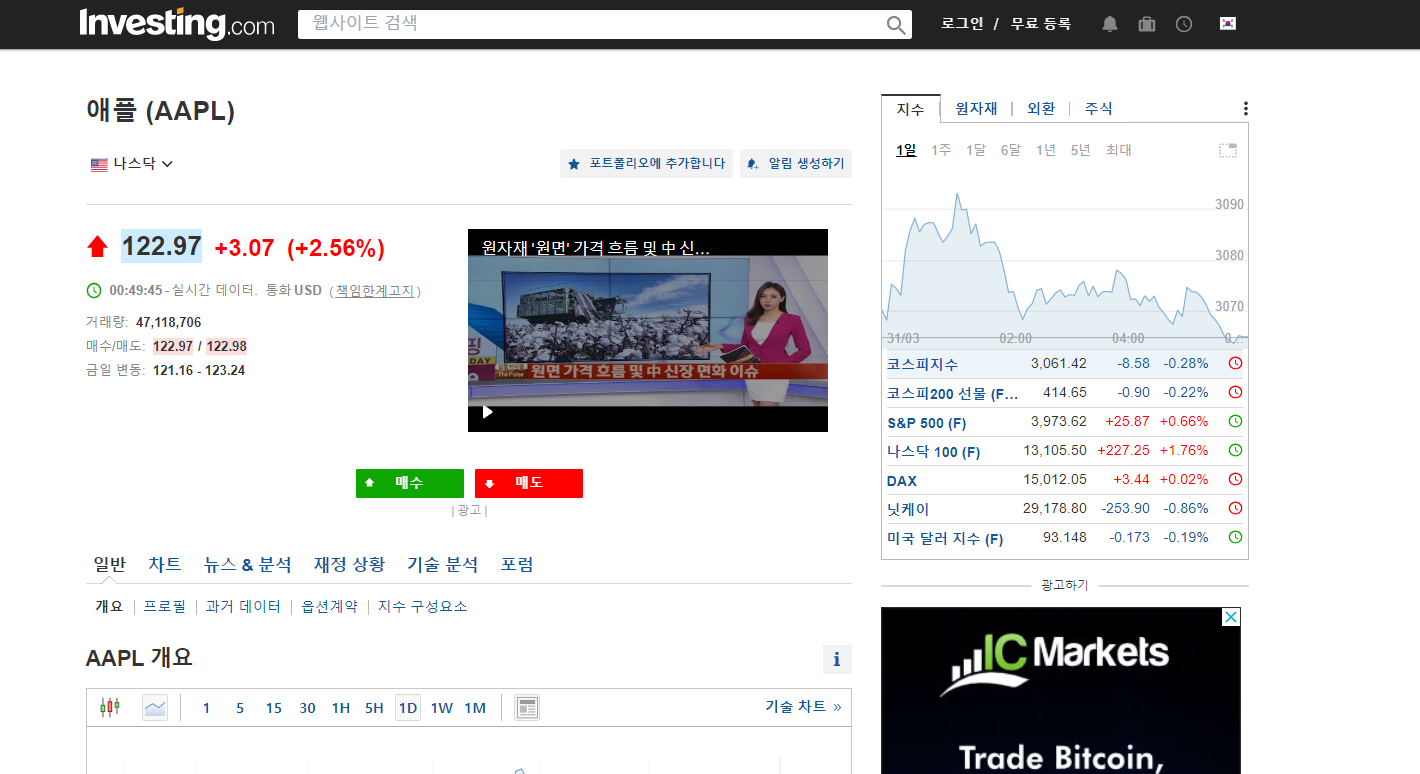Screen dimensions: 1420x774
Task: Click the clock icon in S&P 500 row
Action: tap(1235, 422)
